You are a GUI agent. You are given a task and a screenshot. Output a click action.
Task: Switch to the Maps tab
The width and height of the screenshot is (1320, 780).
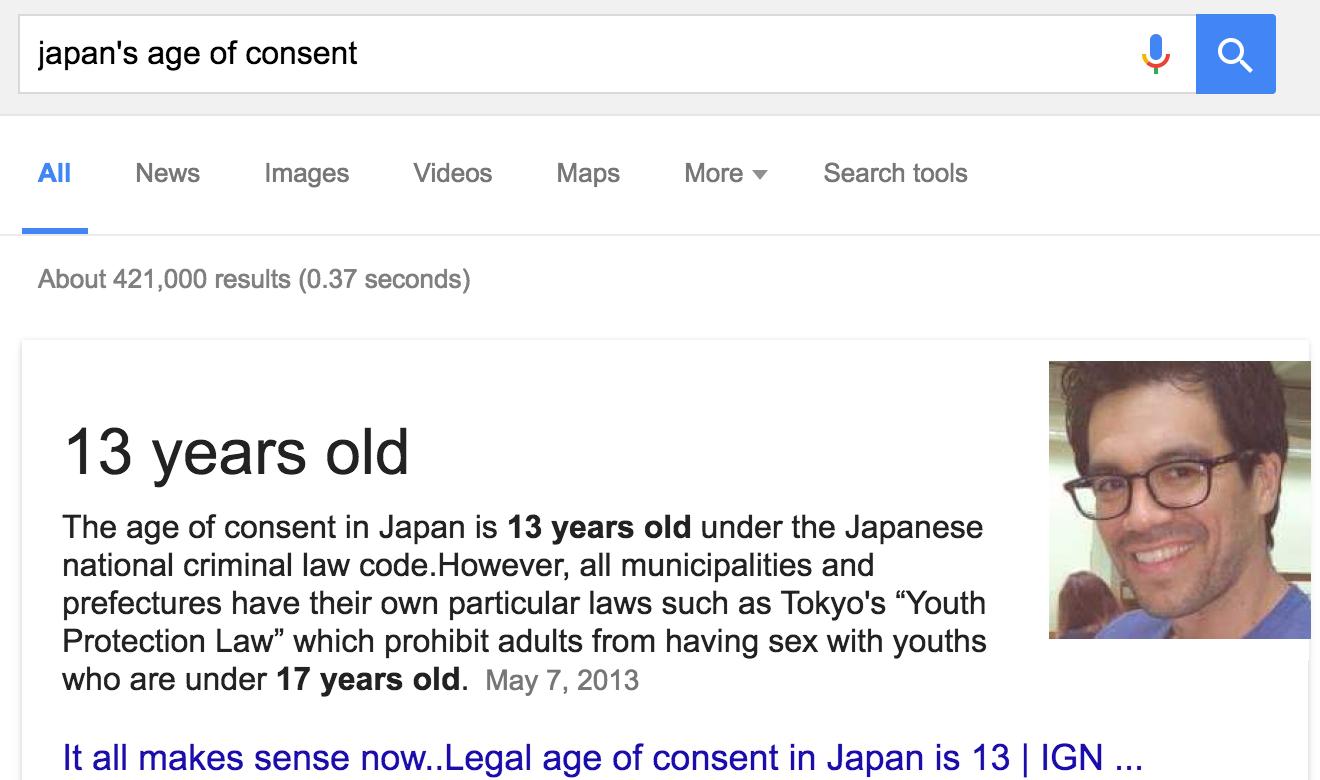coord(588,173)
